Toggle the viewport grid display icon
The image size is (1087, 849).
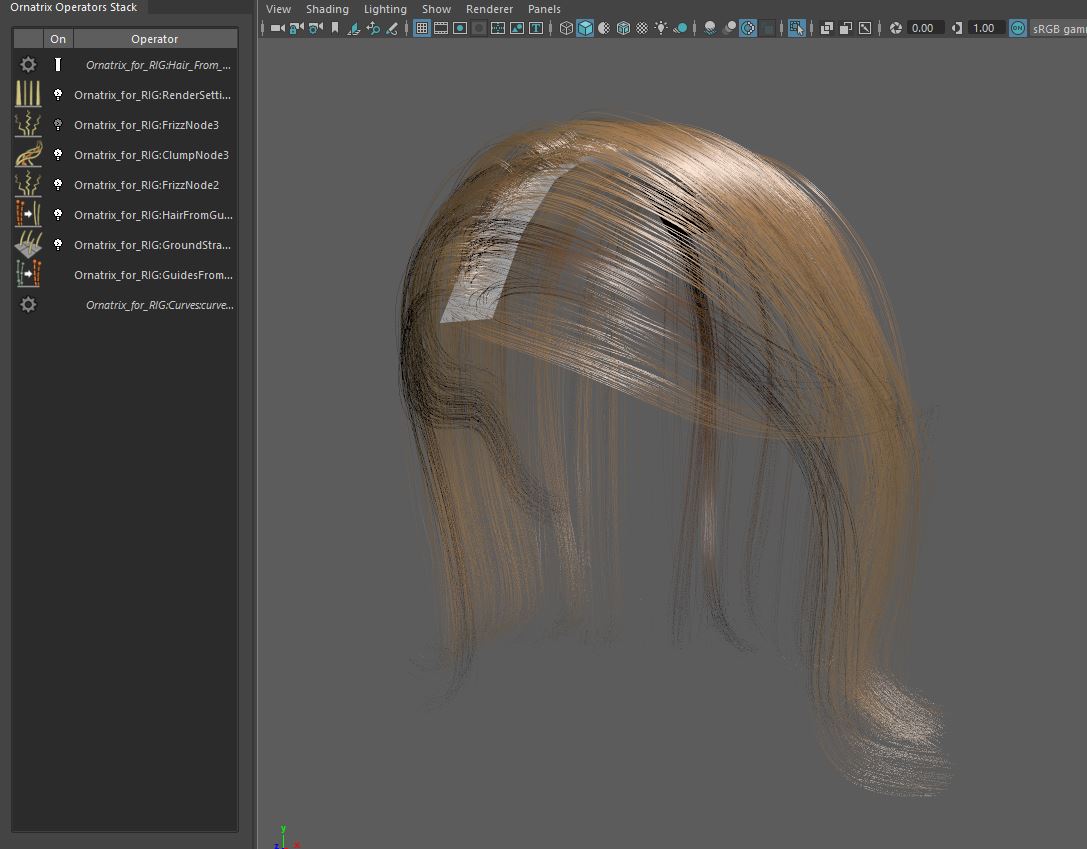[x=422, y=28]
